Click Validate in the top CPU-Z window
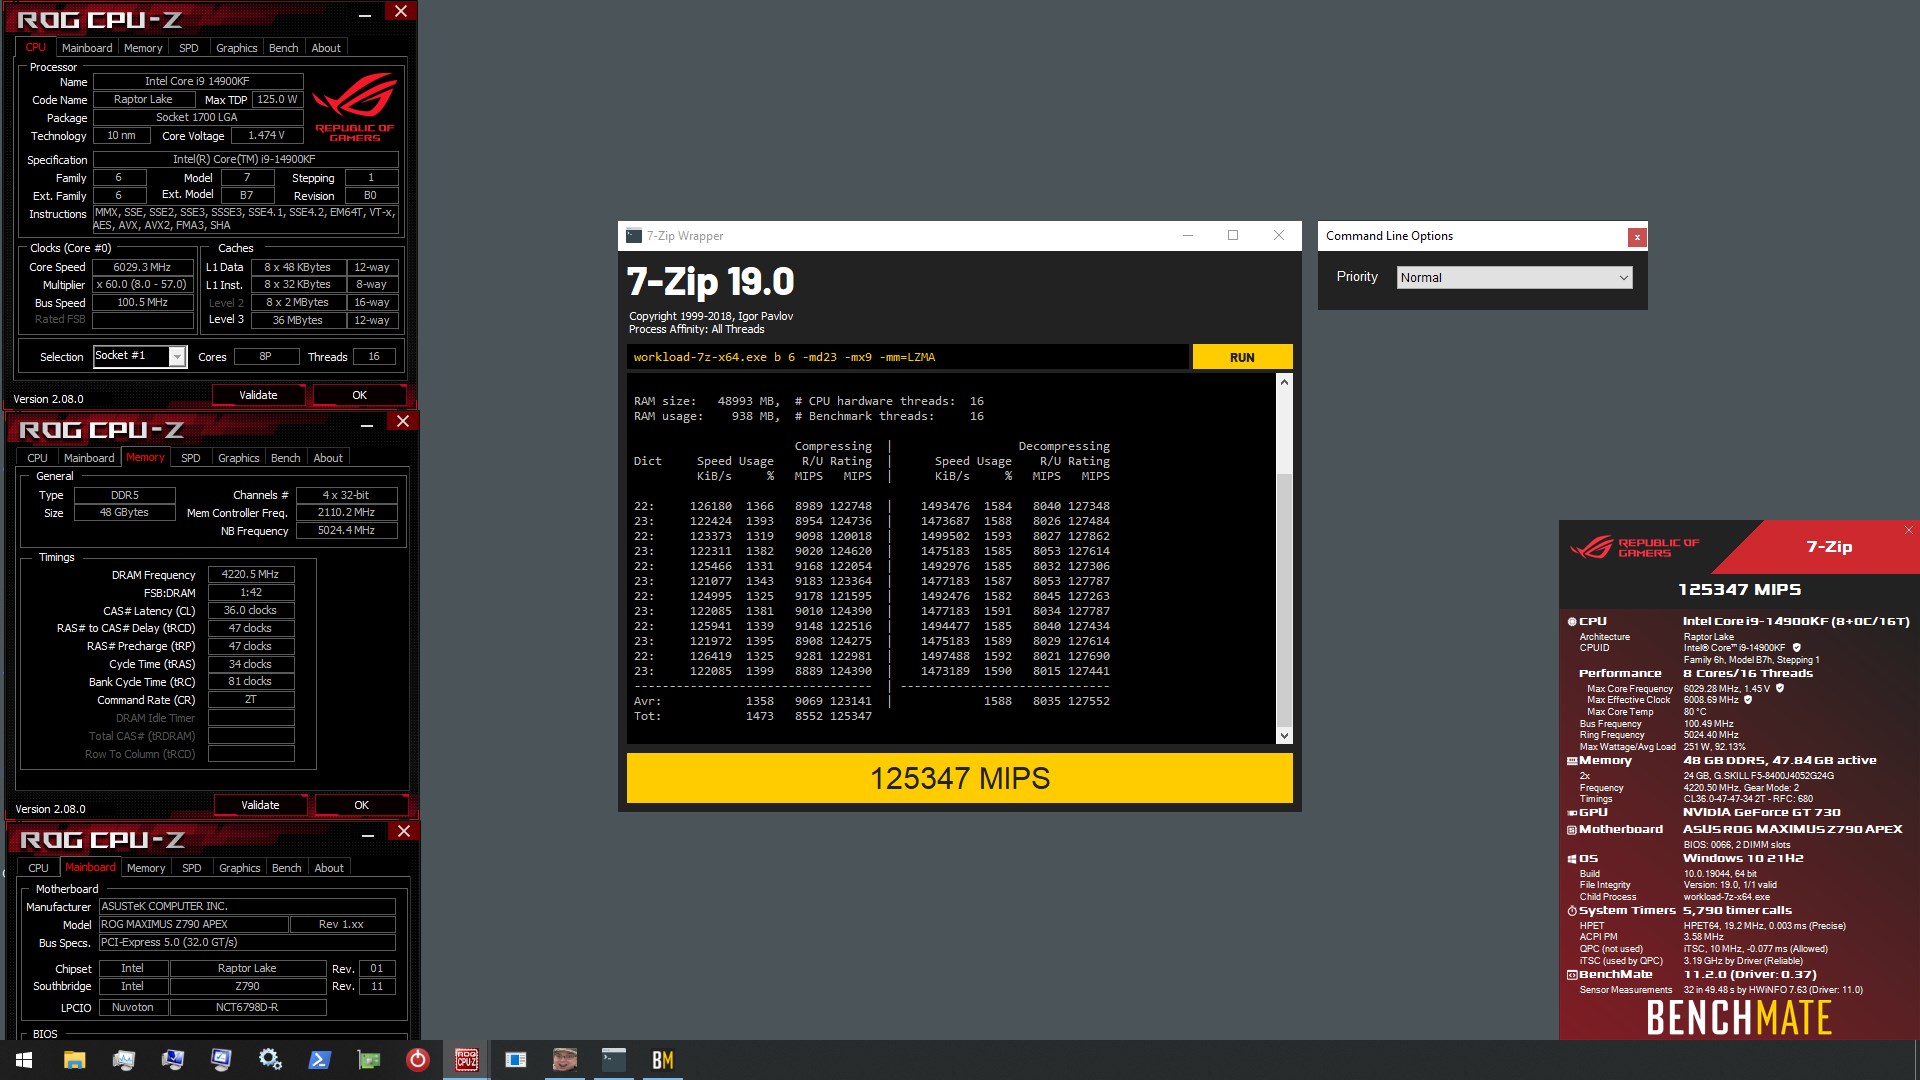The image size is (1920, 1080). point(258,395)
